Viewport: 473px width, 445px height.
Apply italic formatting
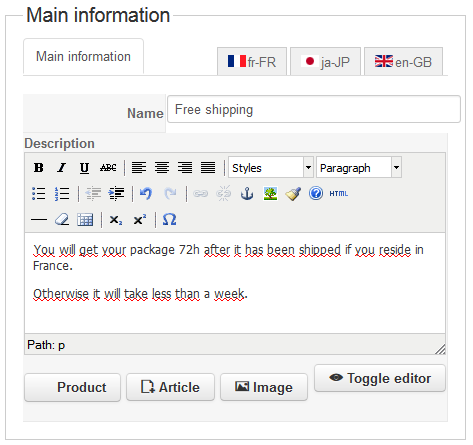click(62, 167)
